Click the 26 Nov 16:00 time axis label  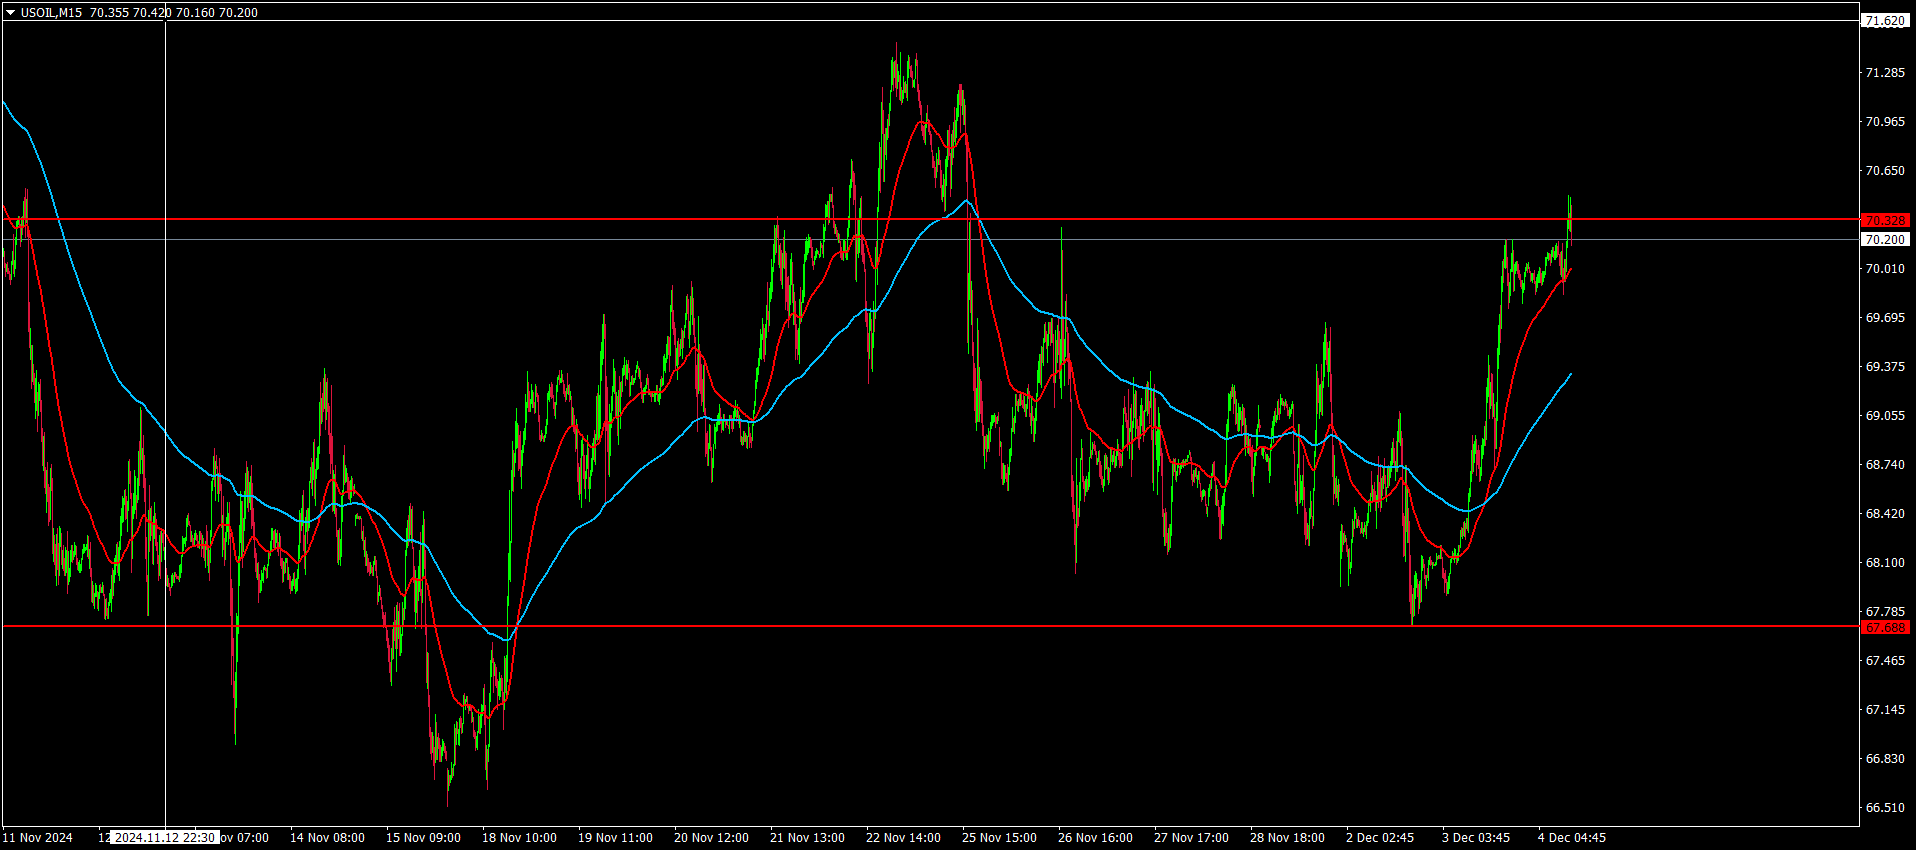(x=1095, y=838)
